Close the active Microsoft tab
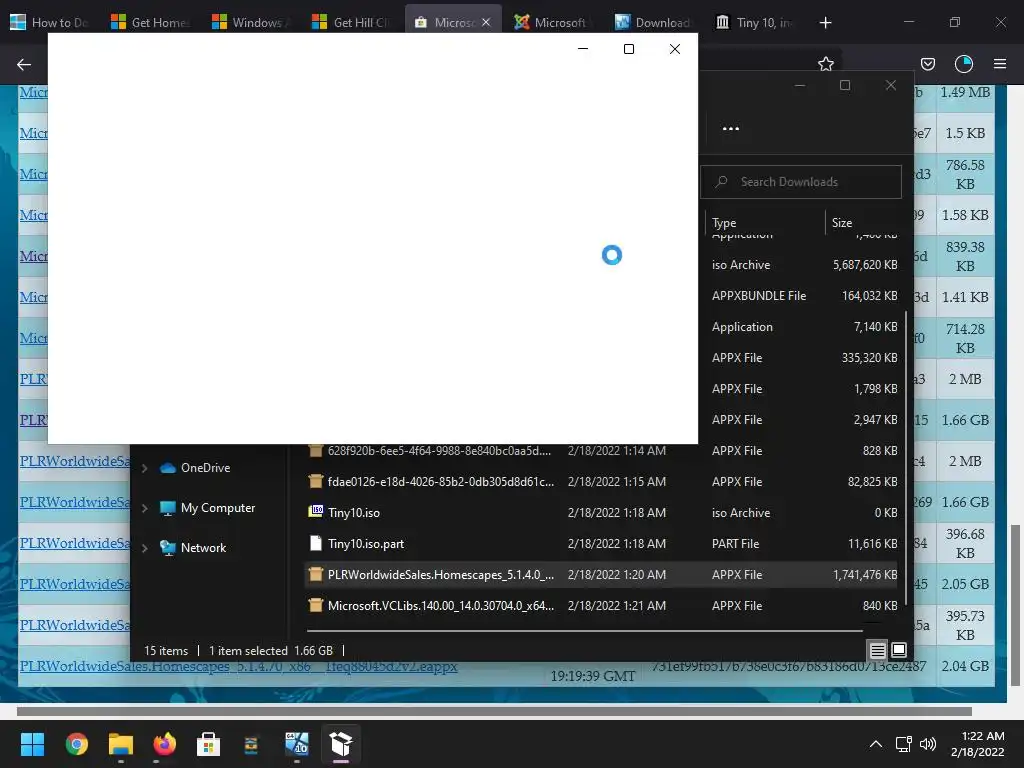The width and height of the screenshot is (1024, 768). click(486, 23)
